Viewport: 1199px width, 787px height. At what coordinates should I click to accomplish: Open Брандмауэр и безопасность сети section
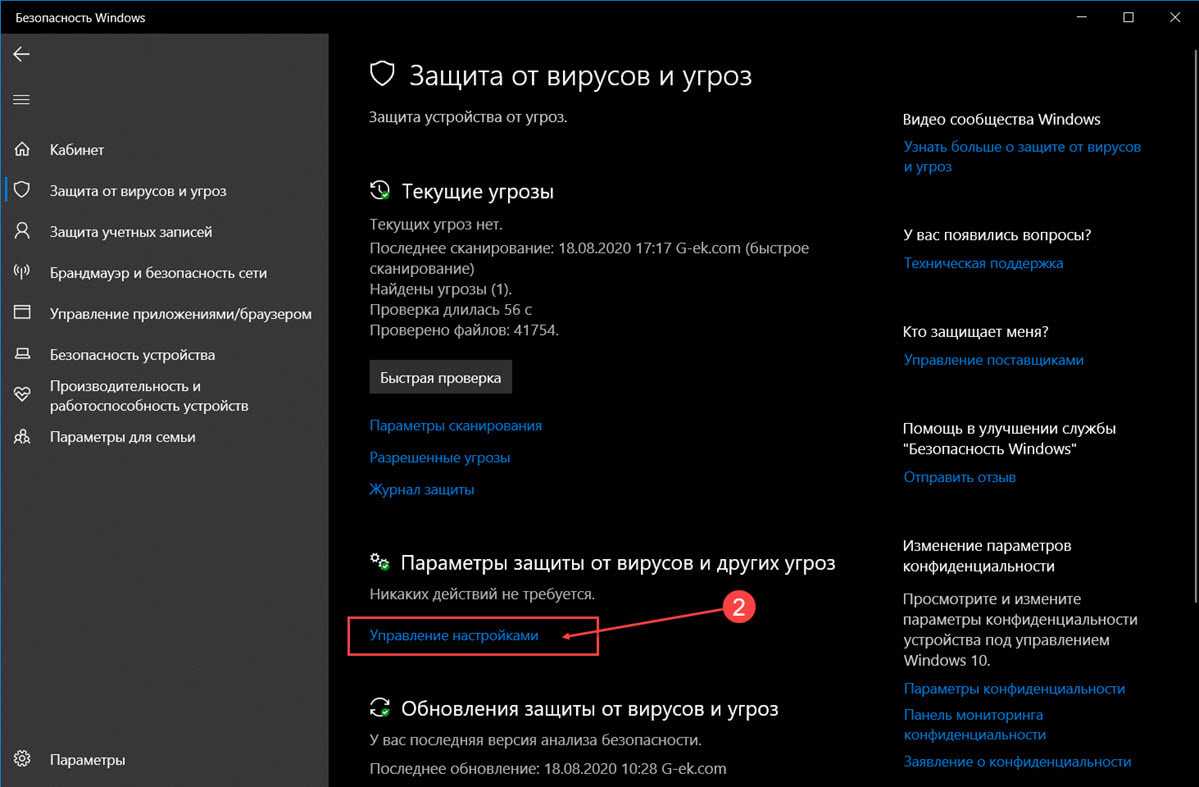(158, 273)
